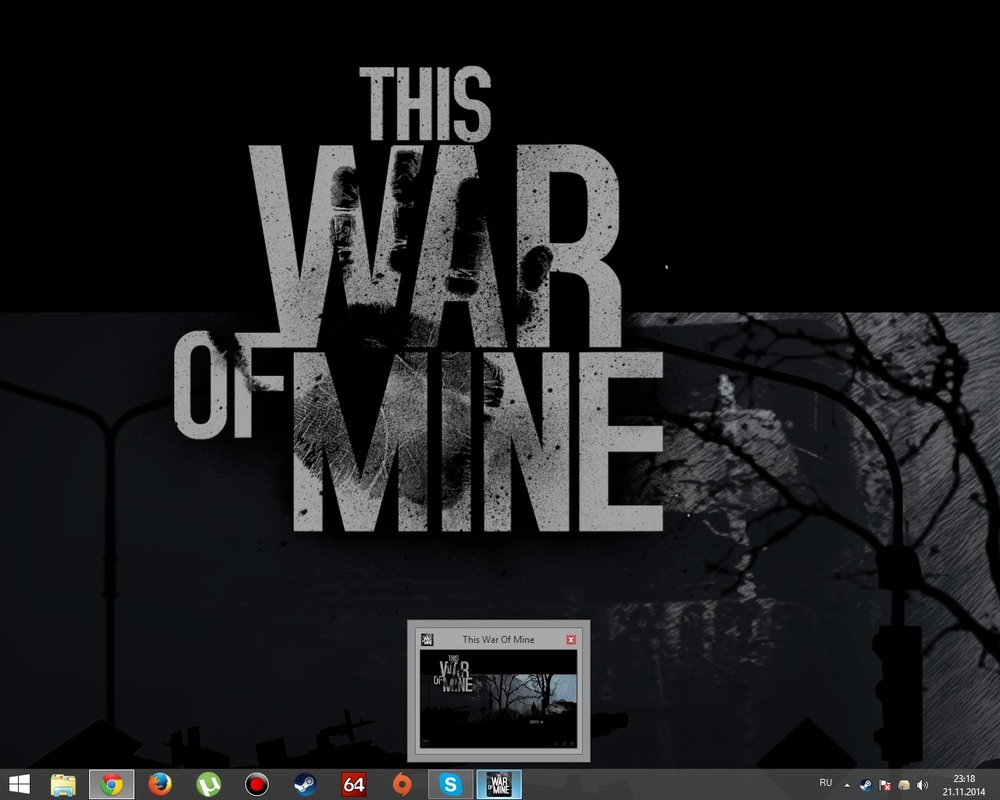Click the This War Of Mine taskbar button
This screenshot has width=1000, height=800.
(497, 784)
